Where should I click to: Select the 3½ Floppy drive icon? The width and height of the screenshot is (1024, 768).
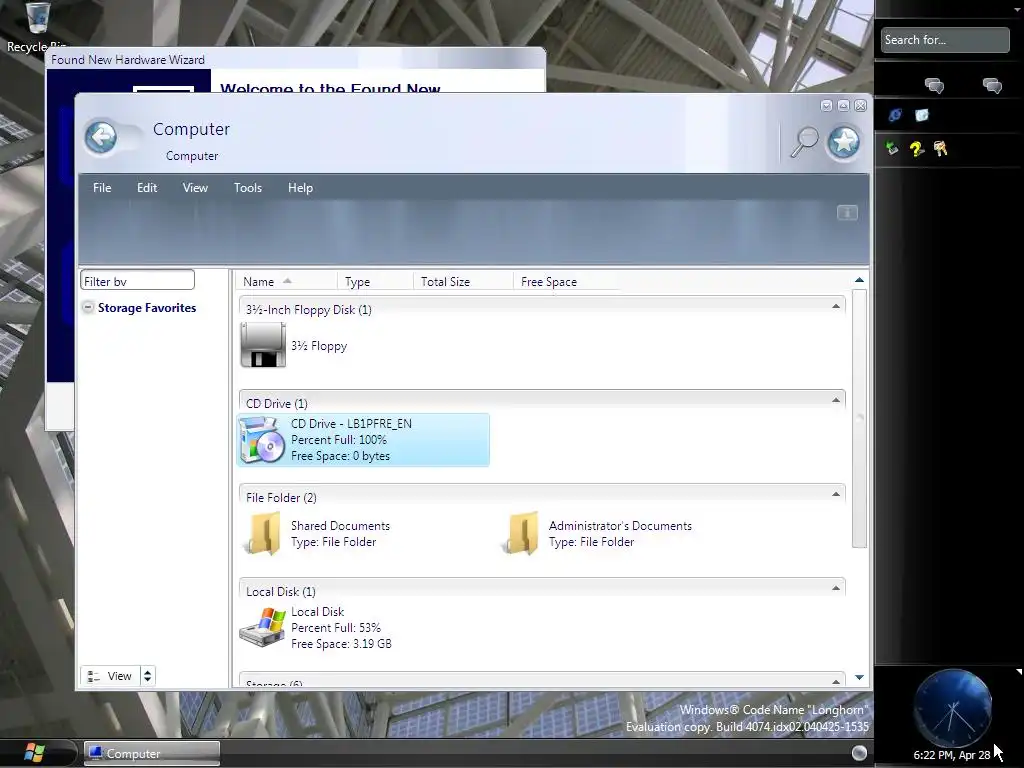(x=263, y=345)
